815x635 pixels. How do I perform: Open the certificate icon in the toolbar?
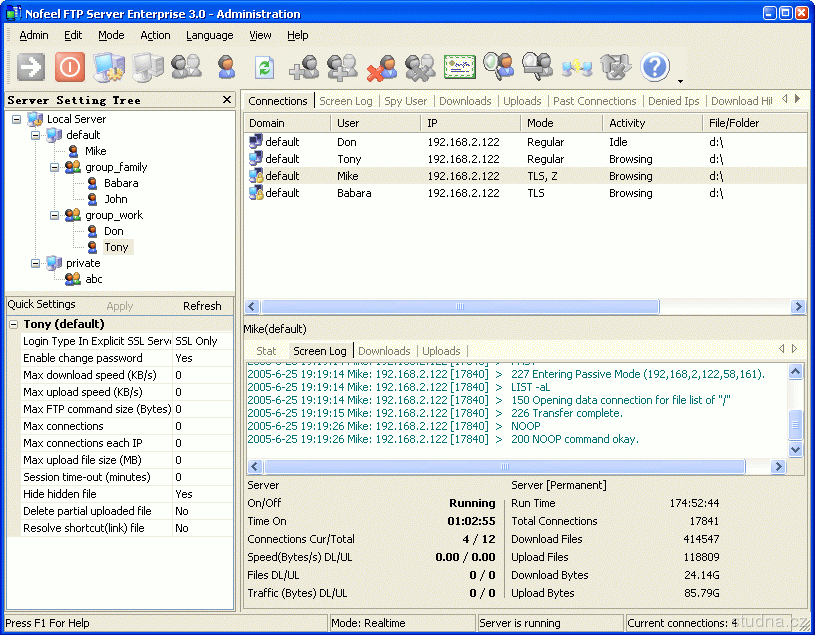click(459, 67)
